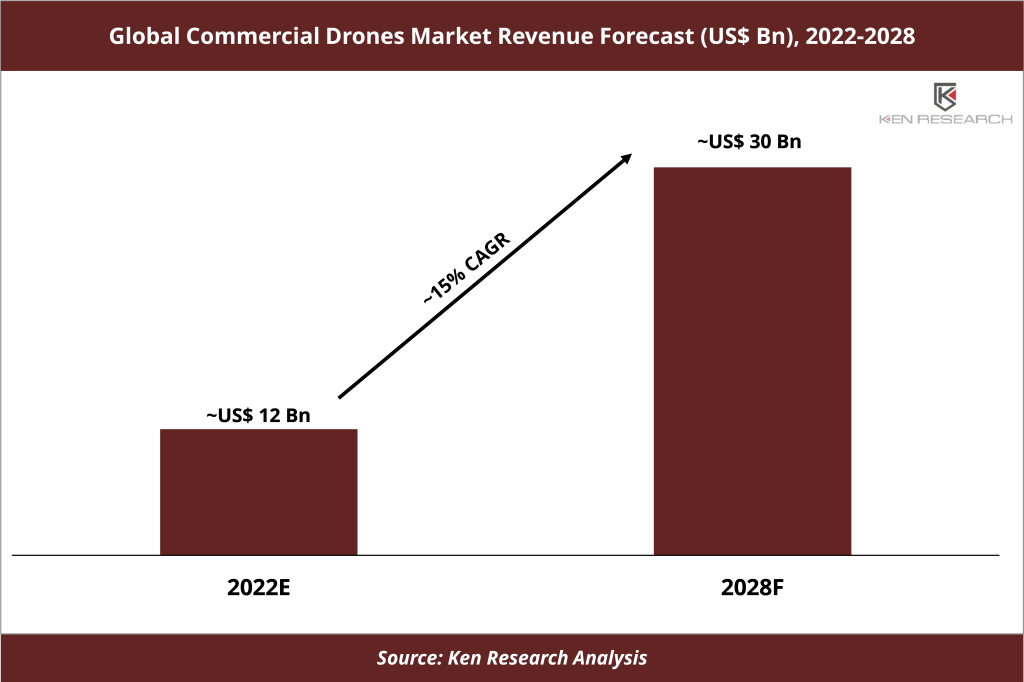Click 'Source: Ken Research Analysis' footer text

point(511,658)
